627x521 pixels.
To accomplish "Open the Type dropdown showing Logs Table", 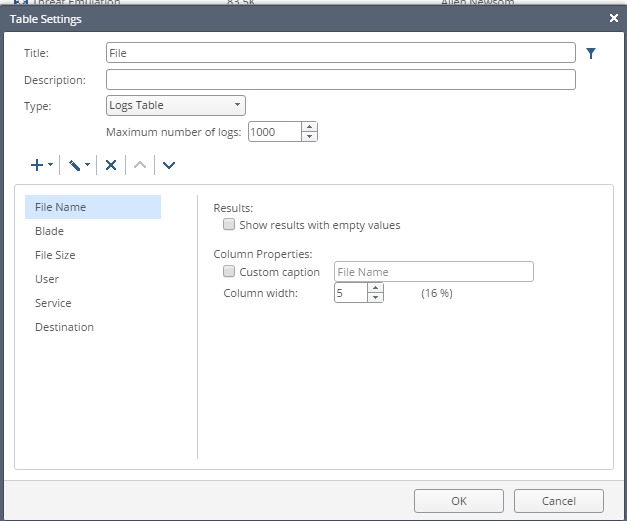I will (x=176, y=105).
